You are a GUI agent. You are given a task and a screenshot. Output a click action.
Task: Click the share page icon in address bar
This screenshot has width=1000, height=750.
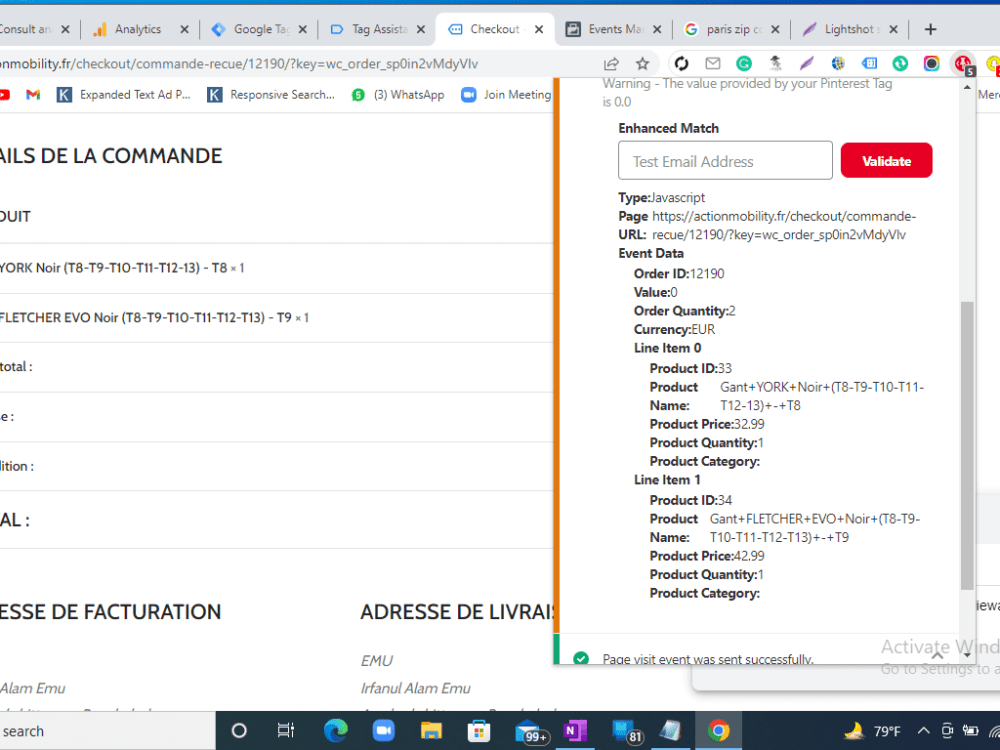coord(611,64)
